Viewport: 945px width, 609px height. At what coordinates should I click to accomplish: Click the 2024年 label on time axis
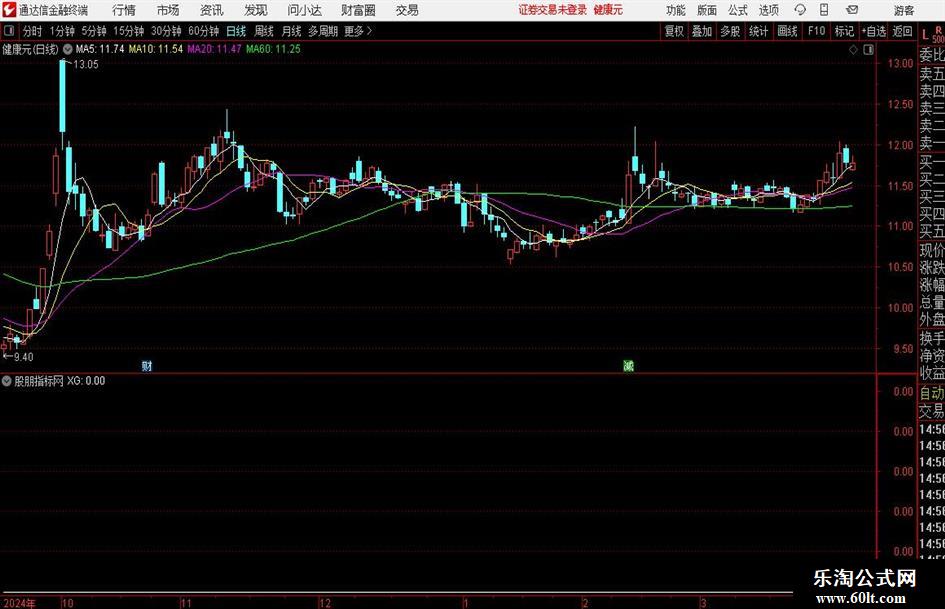[19, 603]
